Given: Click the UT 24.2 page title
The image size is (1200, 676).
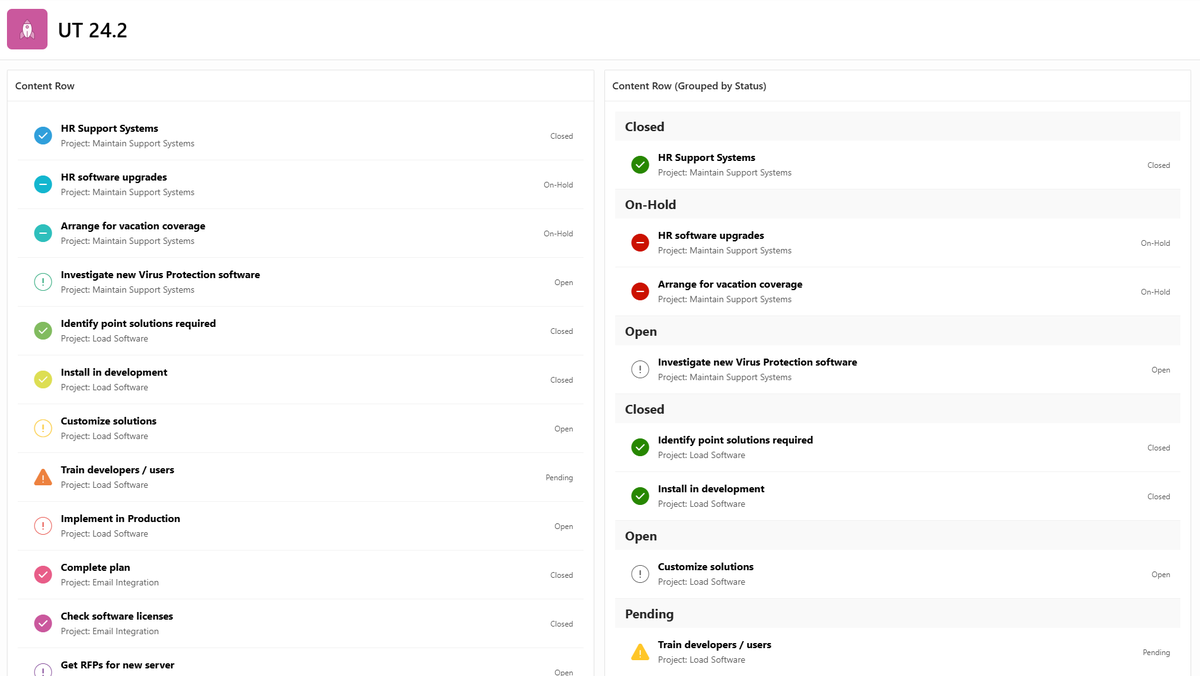Looking at the screenshot, I should pos(93,30).
